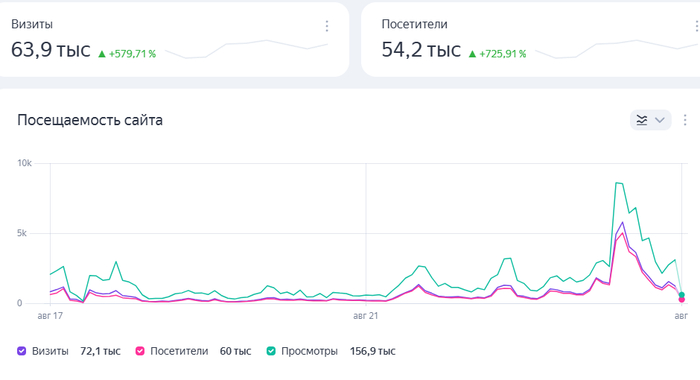Click the +579,71 % growth indicator
This screenshot has height=380, width=700.
(127, 54)
